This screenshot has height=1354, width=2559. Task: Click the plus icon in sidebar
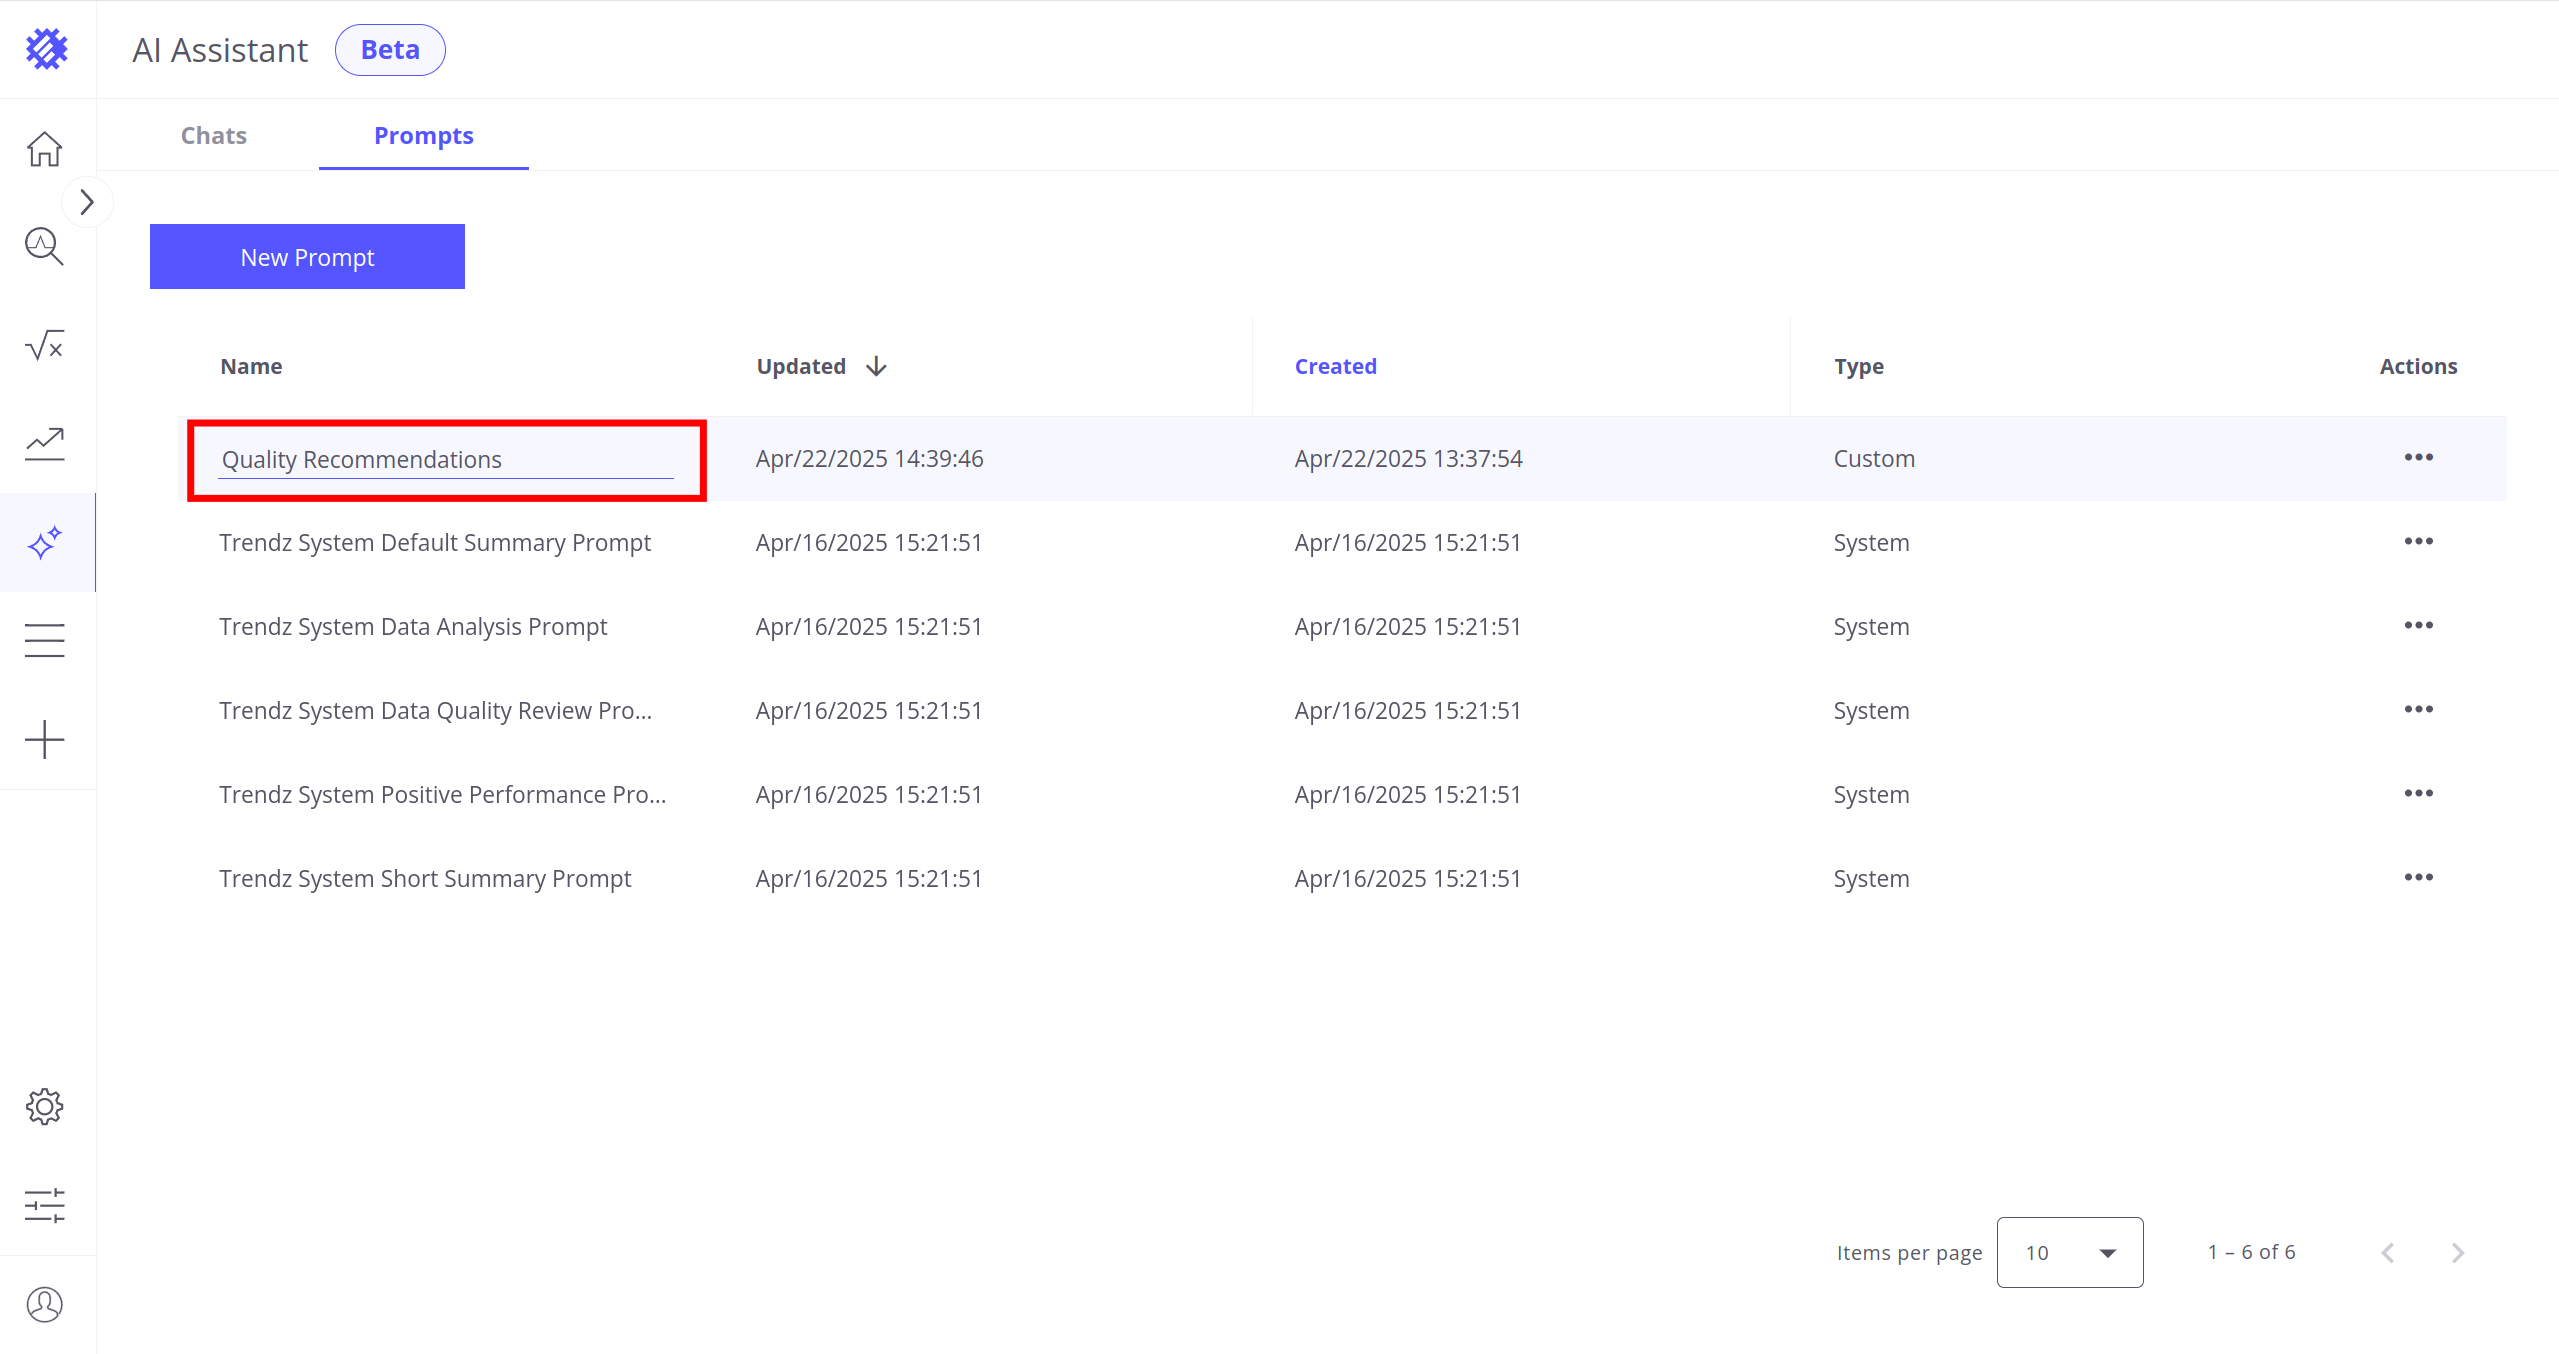[44, 739]
